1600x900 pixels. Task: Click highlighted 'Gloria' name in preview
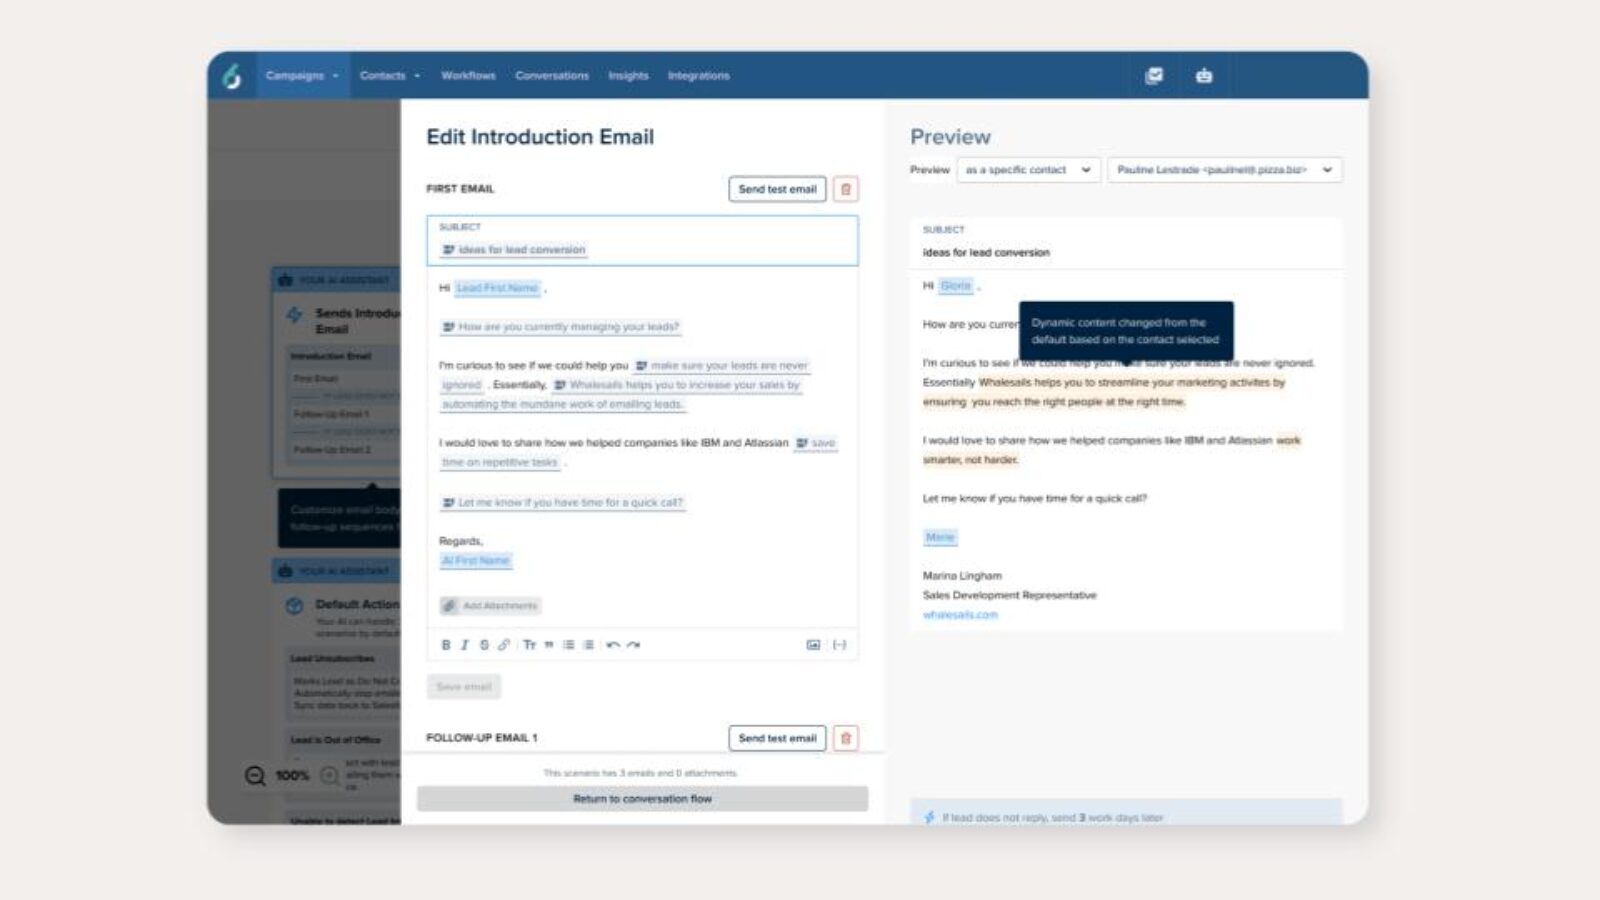tap(956, 286)
